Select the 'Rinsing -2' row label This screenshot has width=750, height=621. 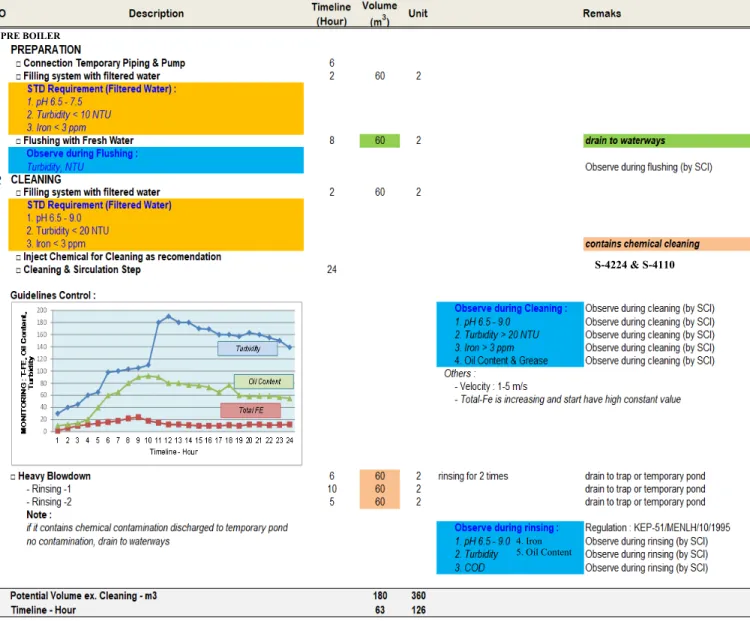pos(49,502)
